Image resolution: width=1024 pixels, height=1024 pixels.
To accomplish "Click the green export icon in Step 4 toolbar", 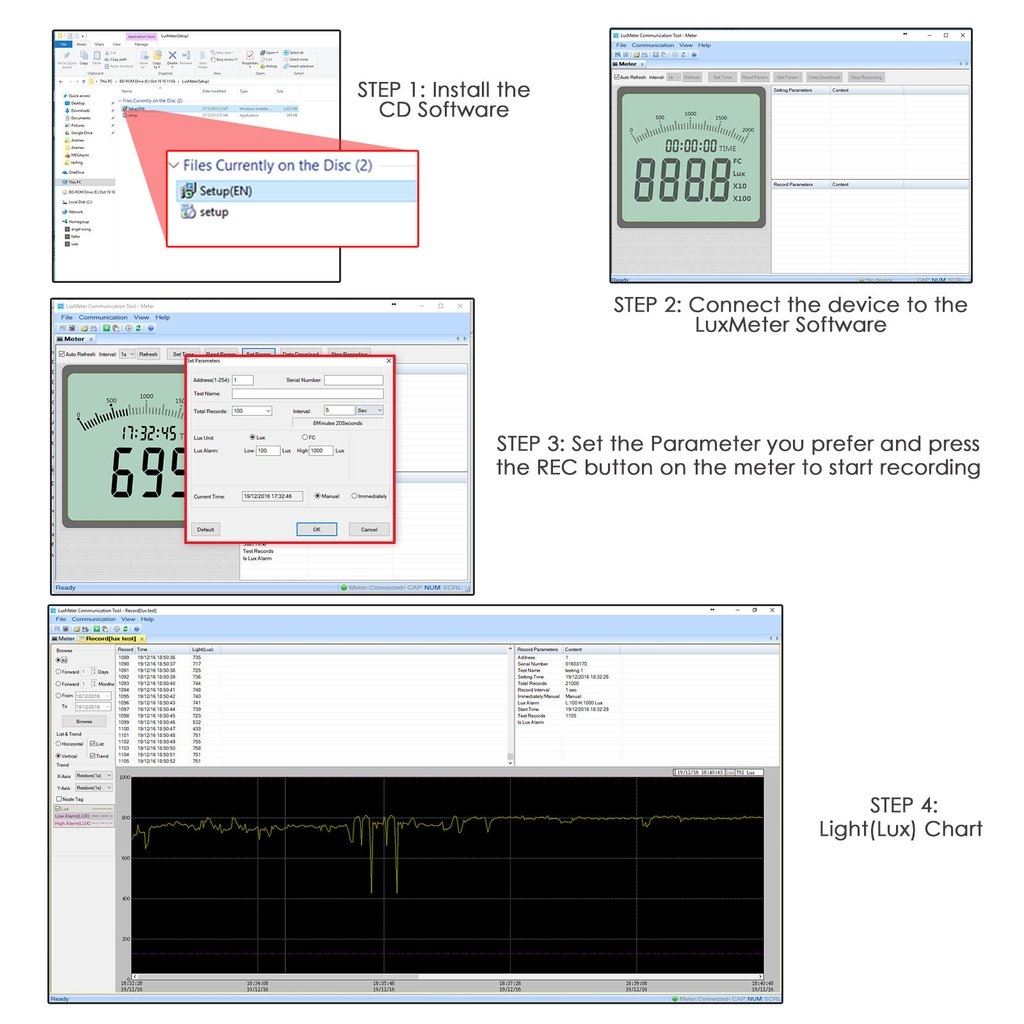I will point(97,629).
